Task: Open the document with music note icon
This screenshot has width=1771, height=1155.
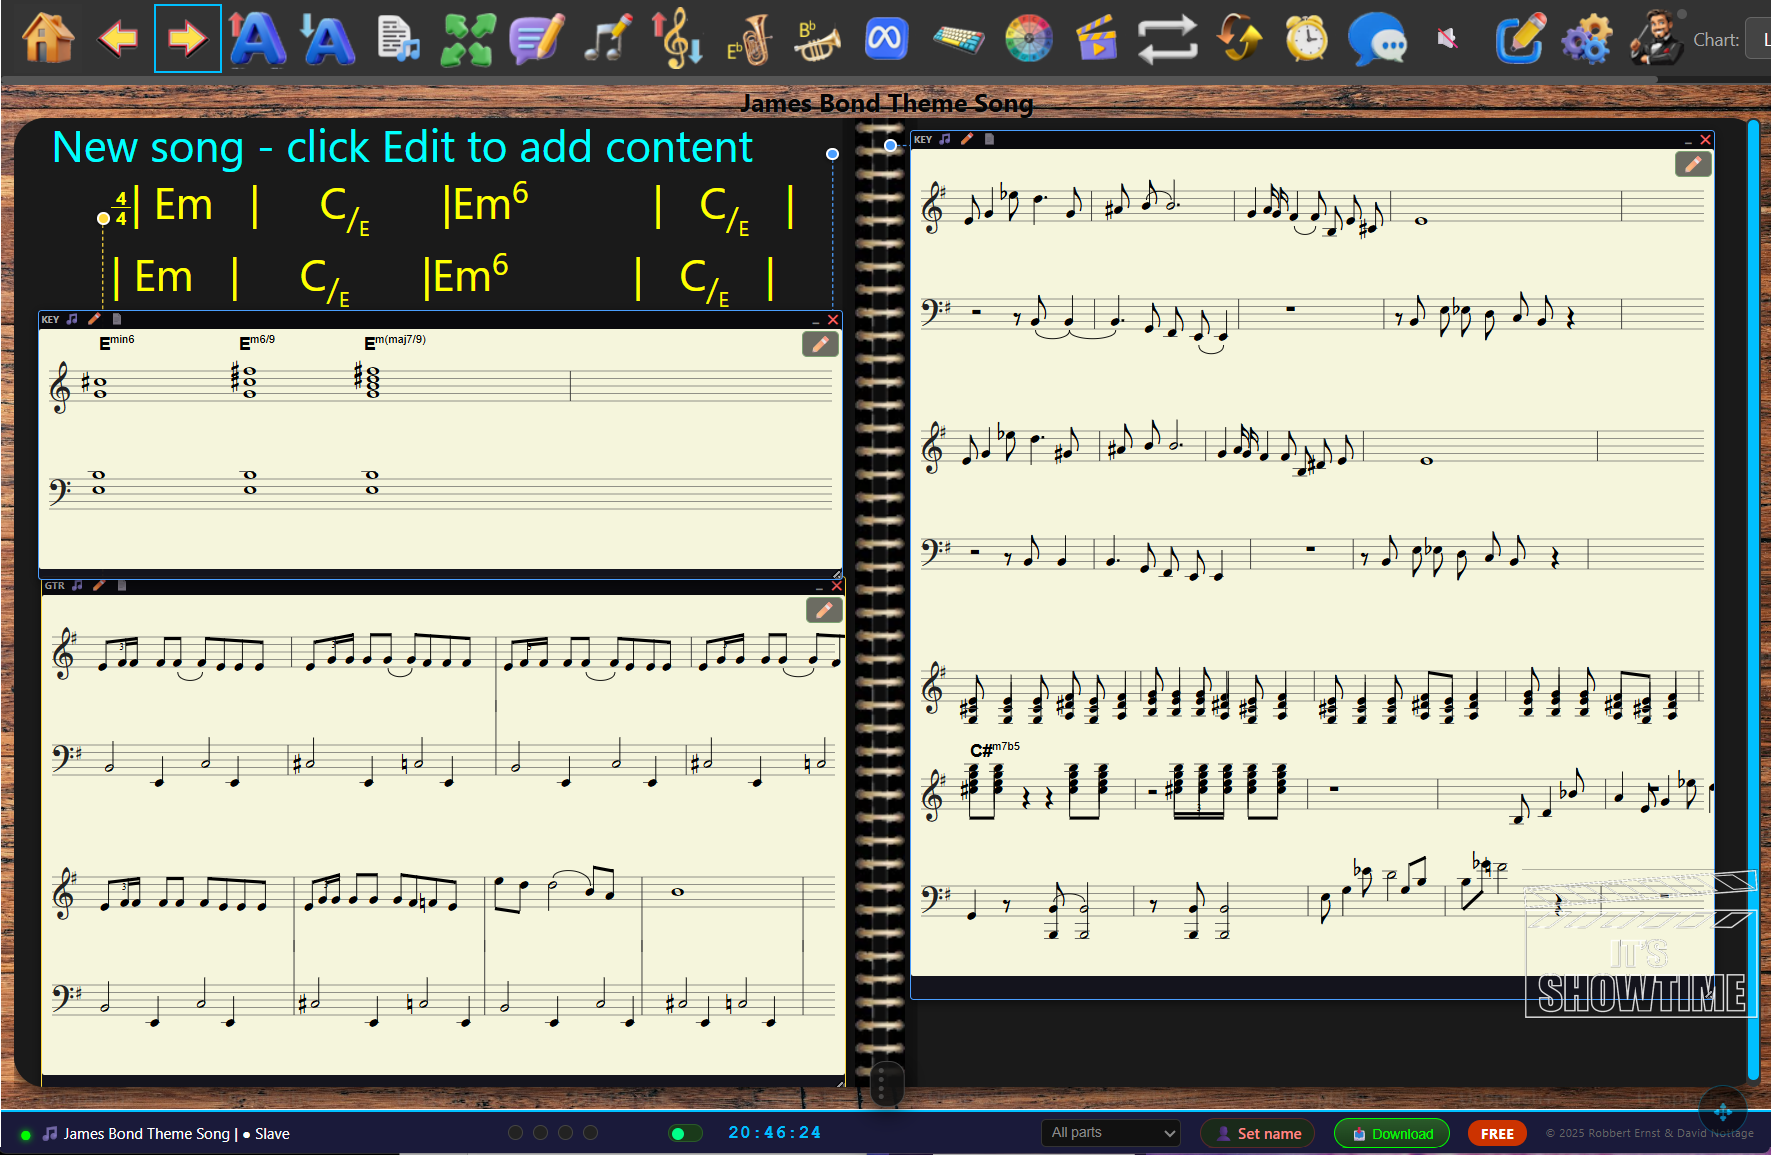Action: coord(398,39)
